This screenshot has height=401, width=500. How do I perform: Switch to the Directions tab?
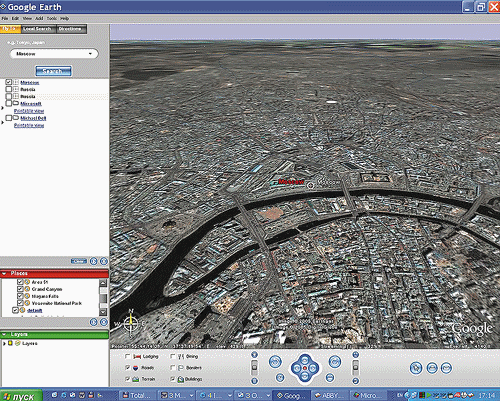pos(71,29)
